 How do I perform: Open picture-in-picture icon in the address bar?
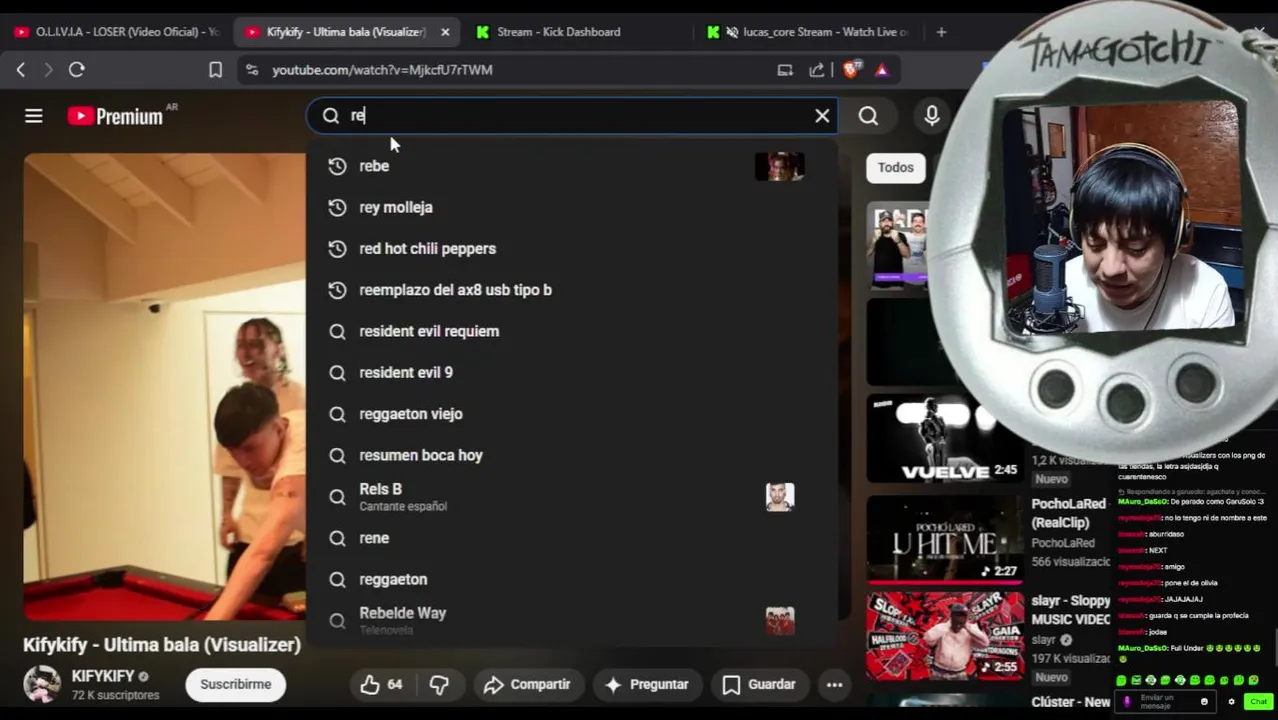click(x=785, y=69)
